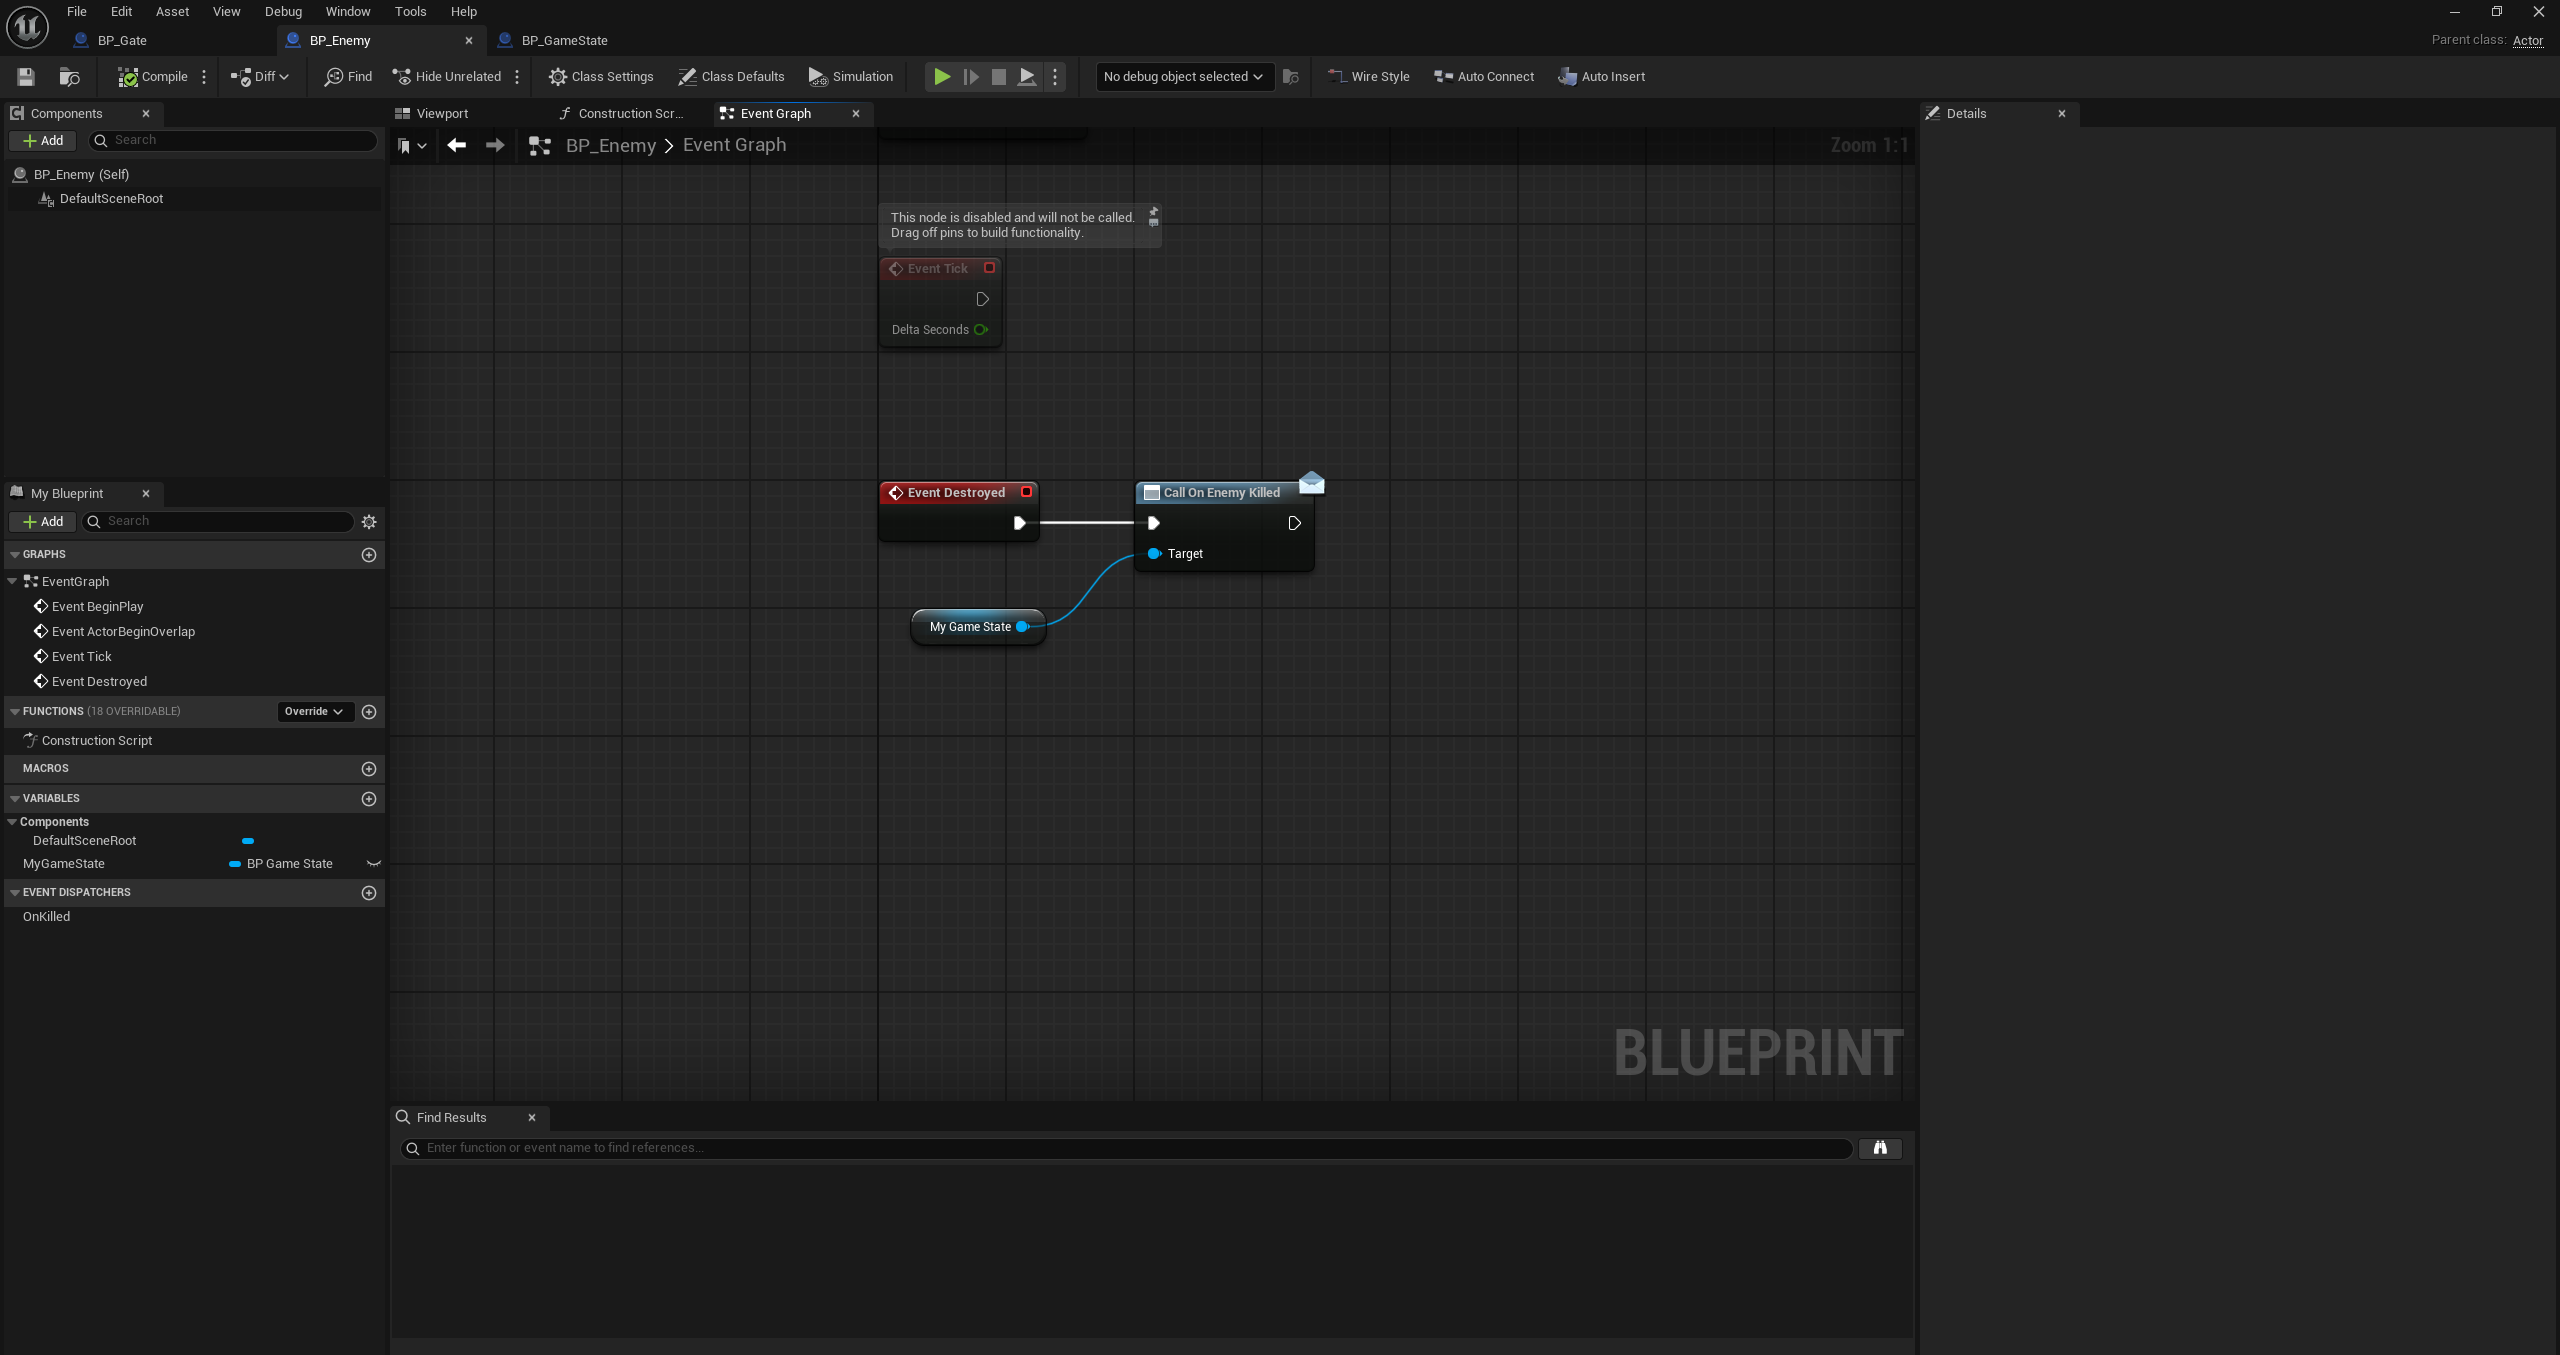Image resolution: width=2560 pixels, height=1355 pixels.
Task: Click the Find in blueprint icon
Action: [x=348, y=77]
